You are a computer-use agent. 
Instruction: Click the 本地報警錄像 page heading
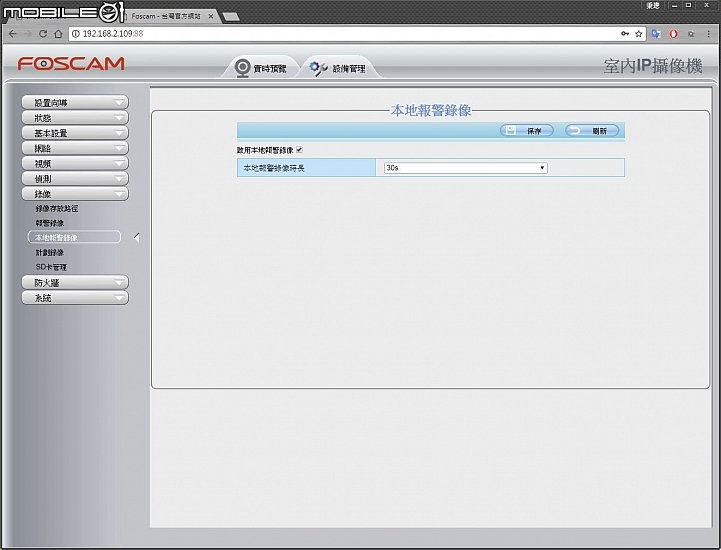click(x=431, y=110)
